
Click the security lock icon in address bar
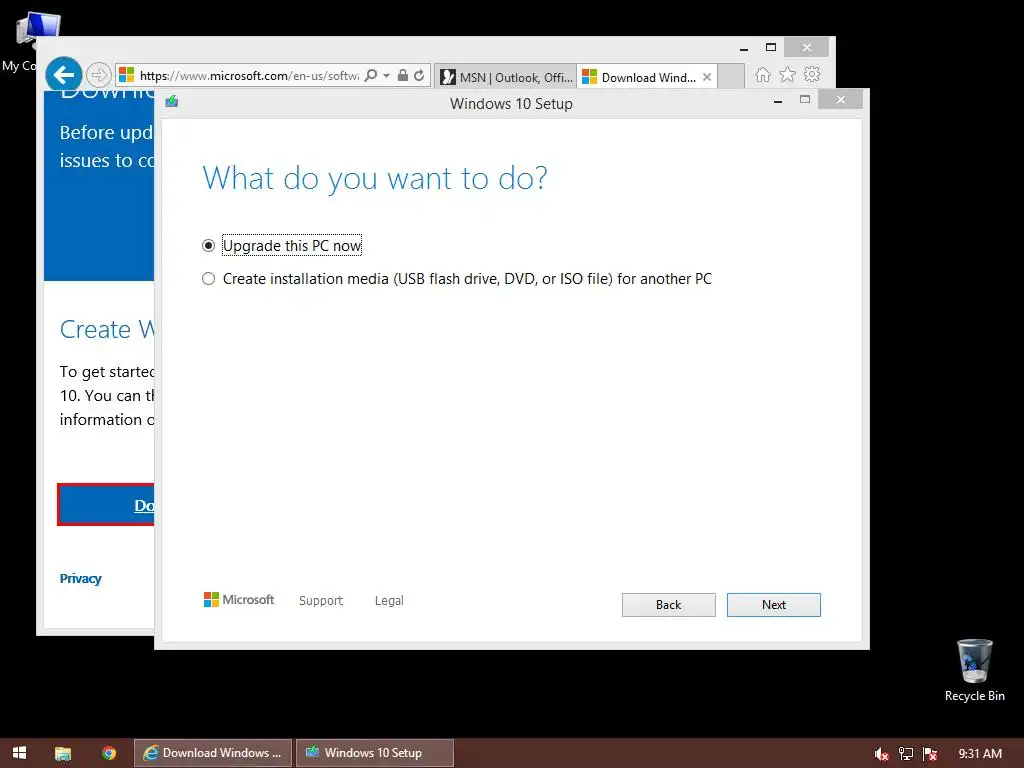403,75
